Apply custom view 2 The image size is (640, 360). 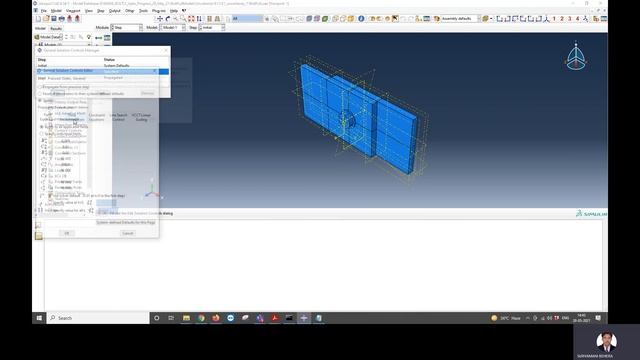(x=562, y=19)
